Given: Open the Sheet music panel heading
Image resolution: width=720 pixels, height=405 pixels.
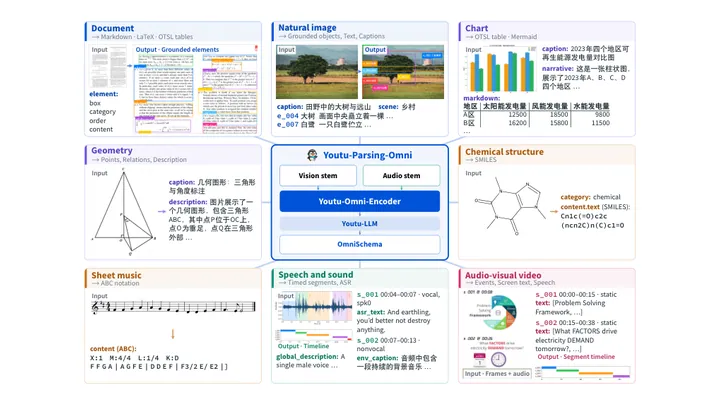Looking at the screenshot, I should [116, 275].
